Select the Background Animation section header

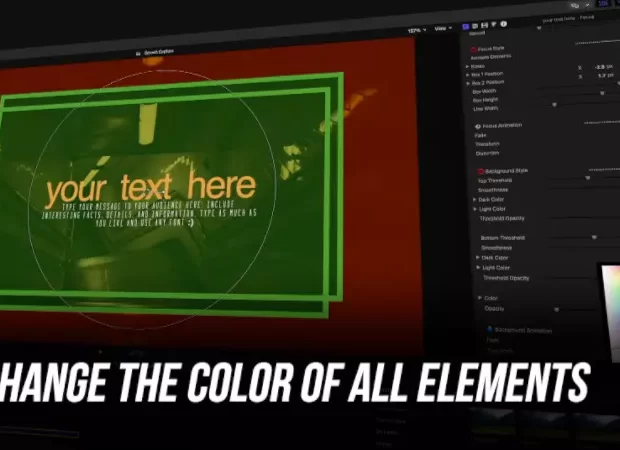pos(523,330)
